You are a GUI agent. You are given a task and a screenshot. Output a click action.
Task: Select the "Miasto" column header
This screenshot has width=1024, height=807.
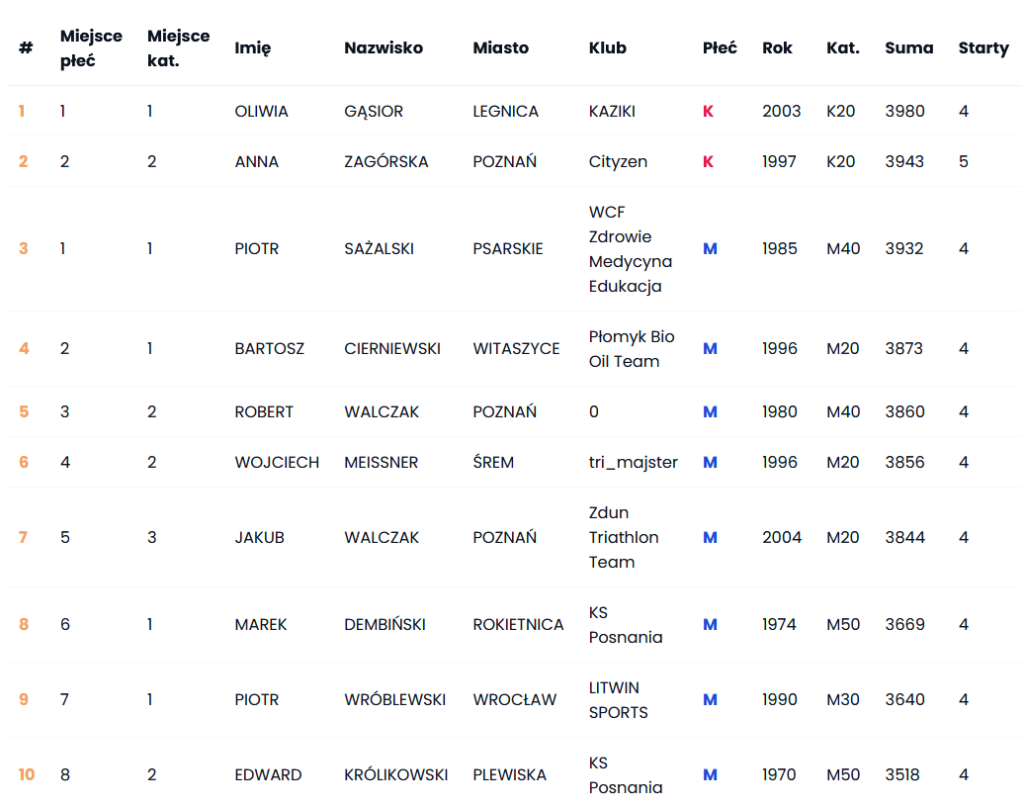(x=500, y=48)
